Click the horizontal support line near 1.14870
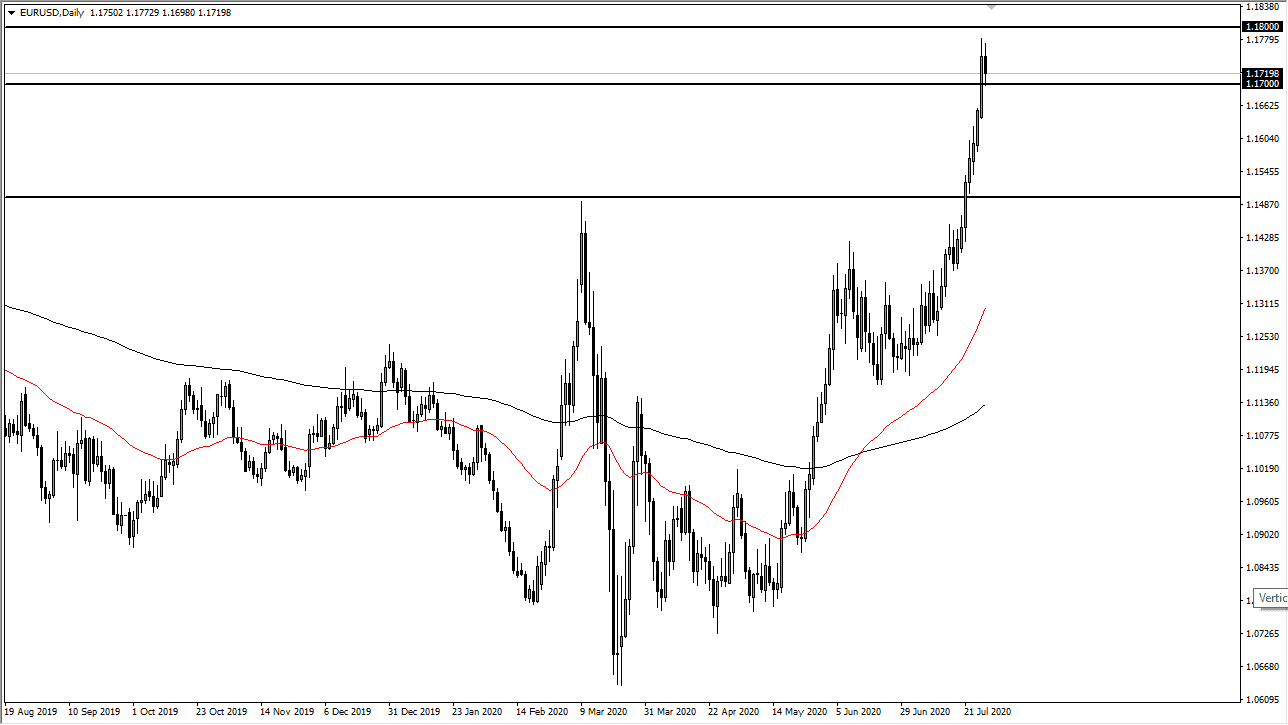The image size is (1288, 725). 600,197
